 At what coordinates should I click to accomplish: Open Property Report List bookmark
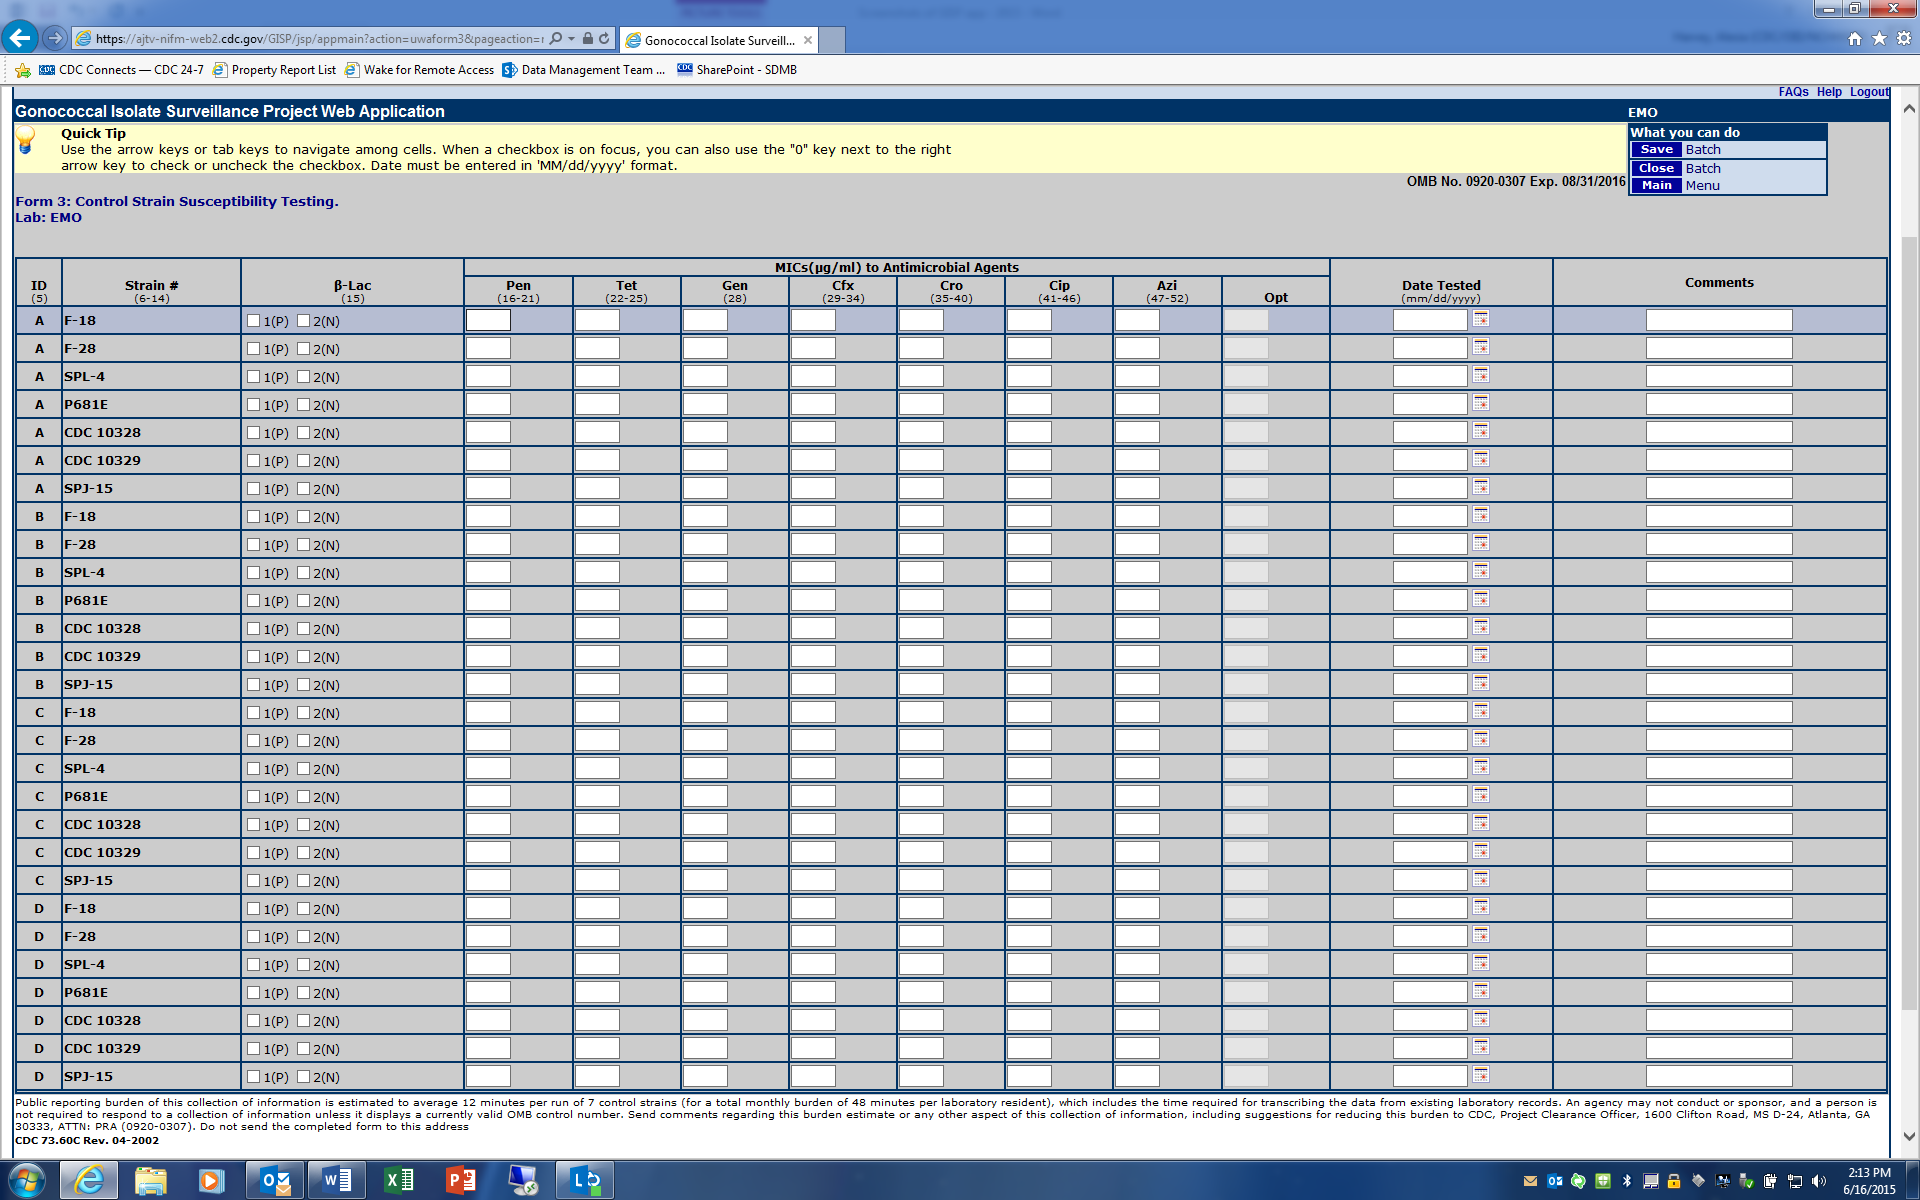click(283, 70)
